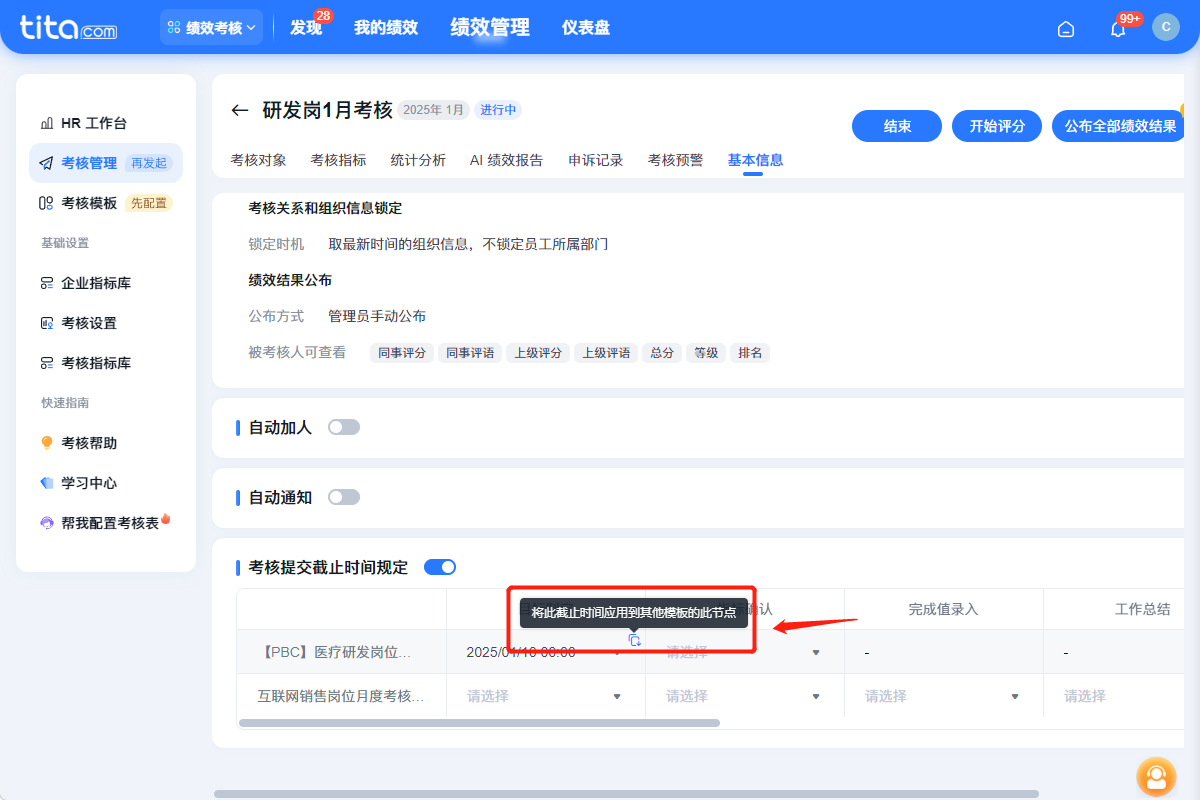Open the 请选择 dropdown for 互联网销售岗位月度考核
The image size is (1200, 800).
[x=545, y=695]
